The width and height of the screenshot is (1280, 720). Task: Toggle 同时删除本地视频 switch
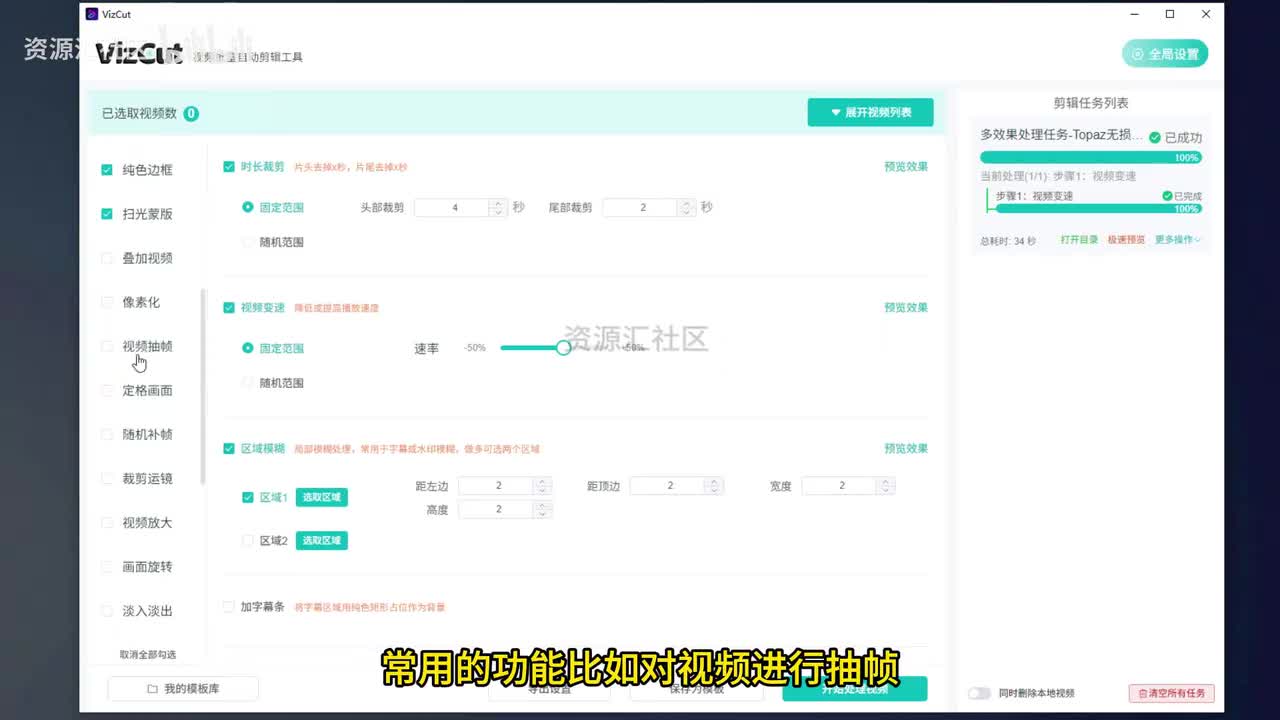pos(979,693)
